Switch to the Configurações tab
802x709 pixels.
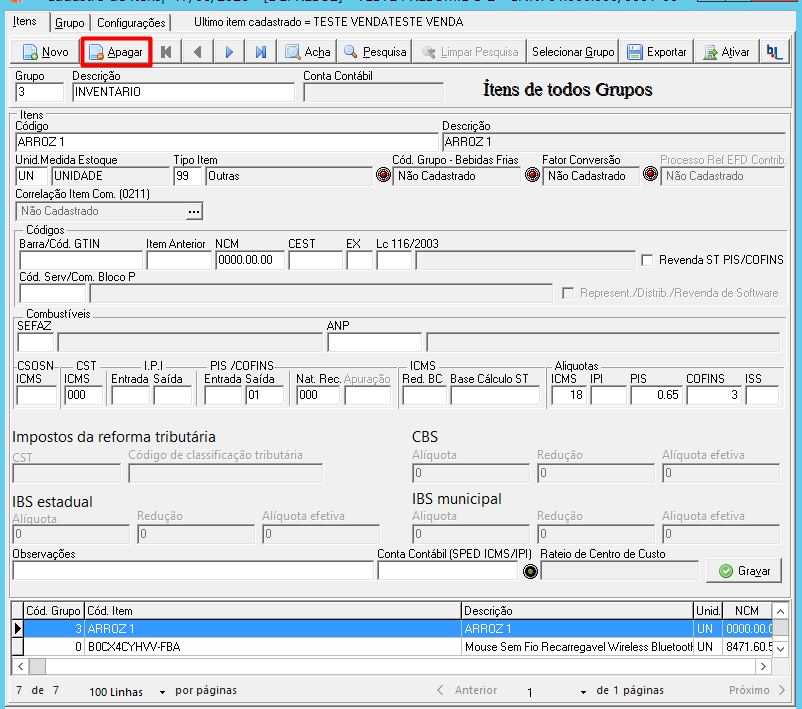131,23
